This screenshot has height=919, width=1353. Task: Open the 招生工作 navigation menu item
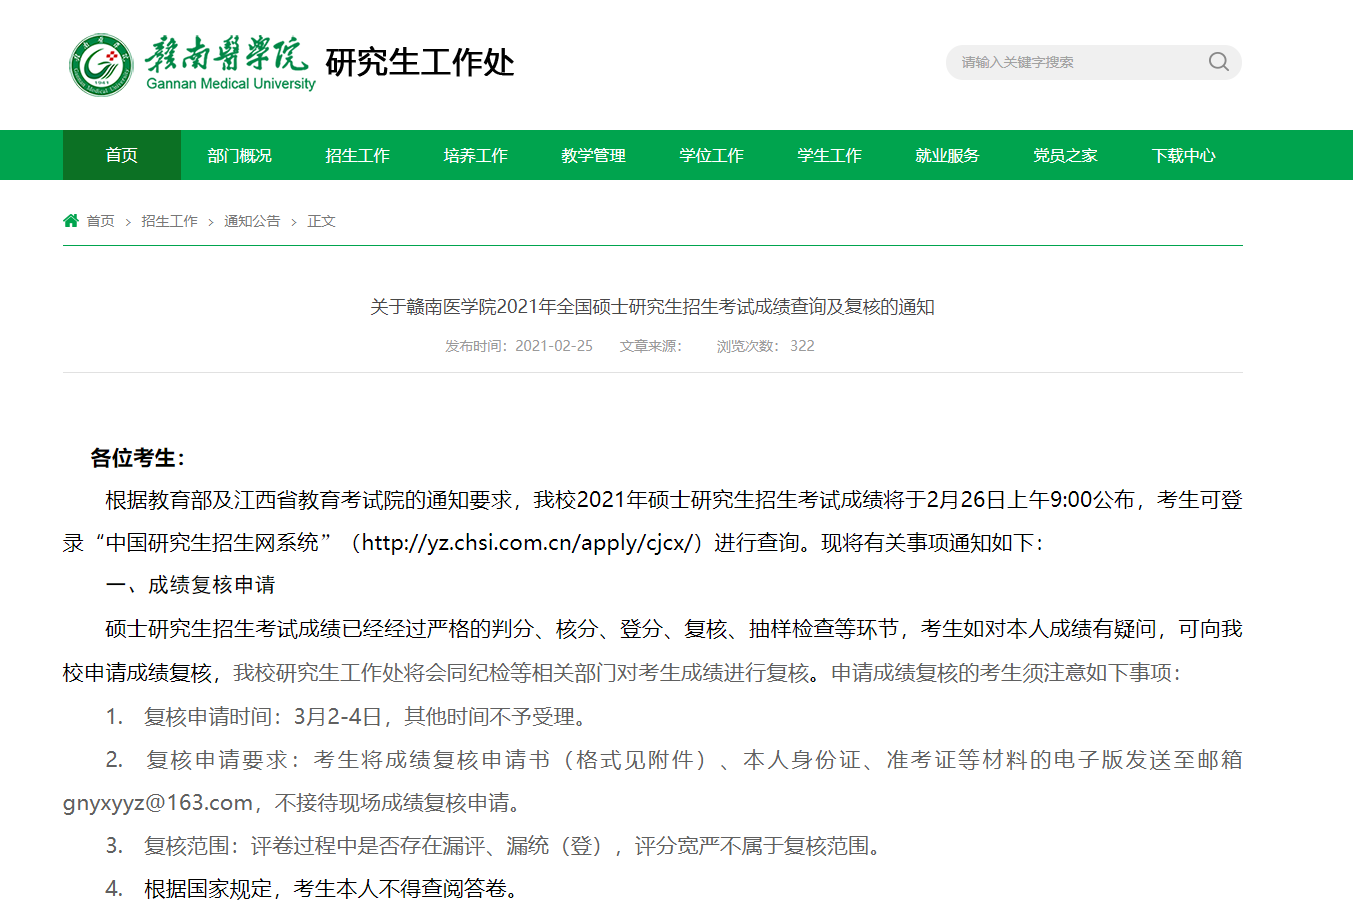click(357, 155)
